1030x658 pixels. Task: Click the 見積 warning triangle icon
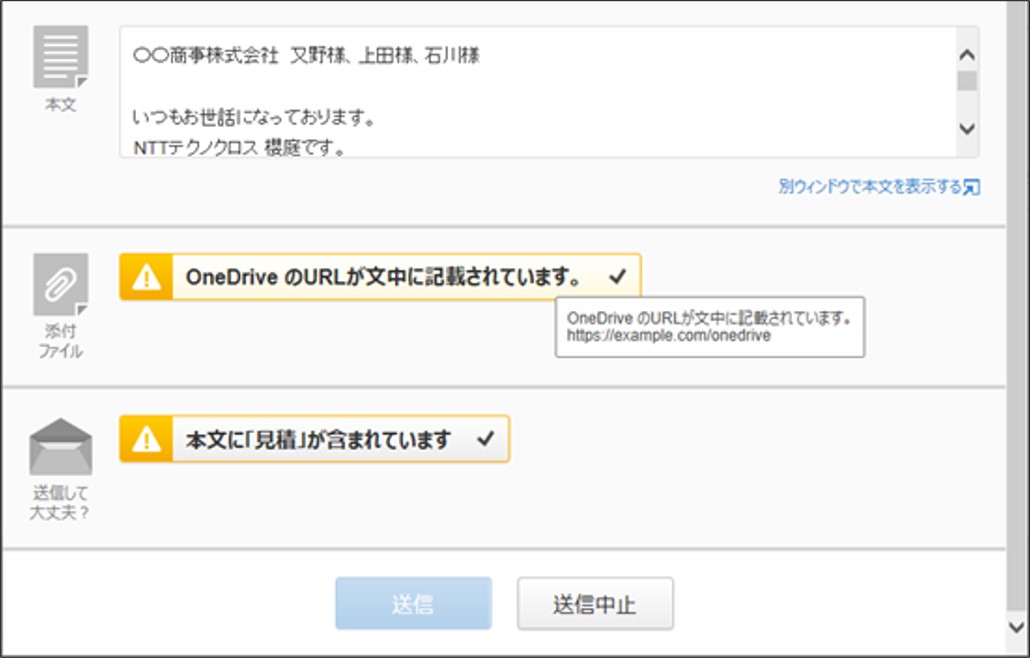tap(146, 439)
